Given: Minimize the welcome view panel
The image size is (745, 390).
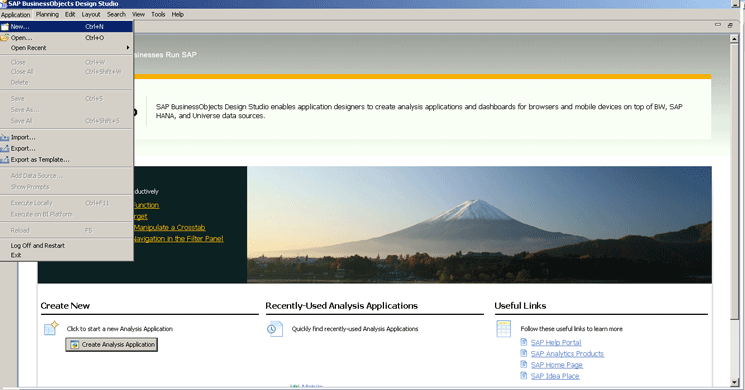Looking at the screenshot, I should 718,25.
